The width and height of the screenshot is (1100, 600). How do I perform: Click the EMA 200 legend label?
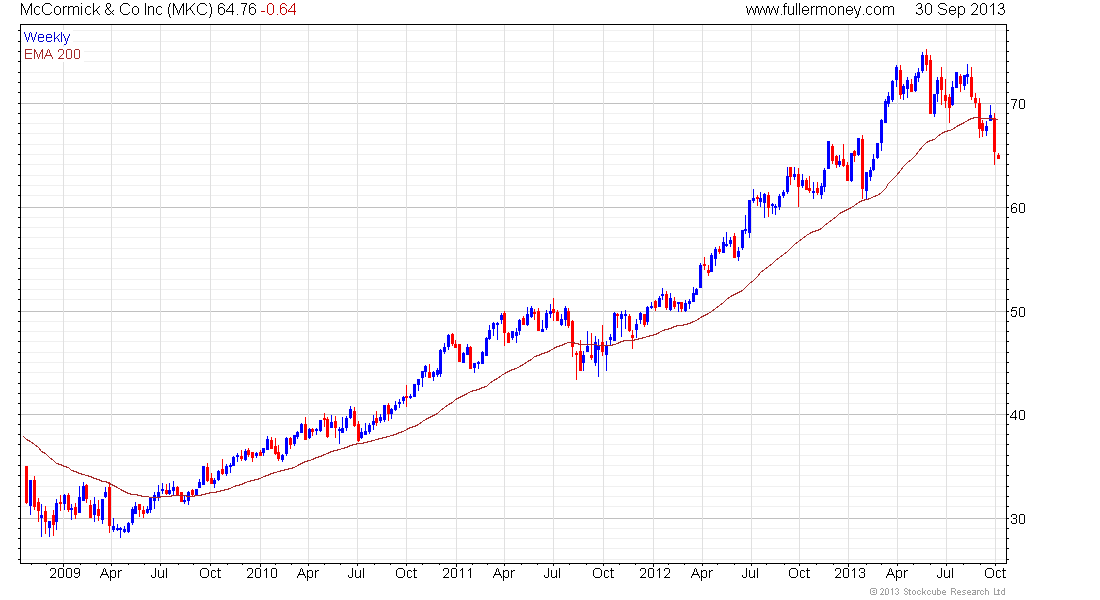[52, 54]
